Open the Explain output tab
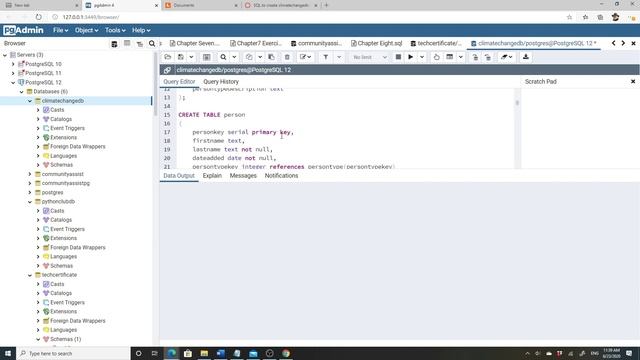 pyautogui.click(x=212, y=176)
